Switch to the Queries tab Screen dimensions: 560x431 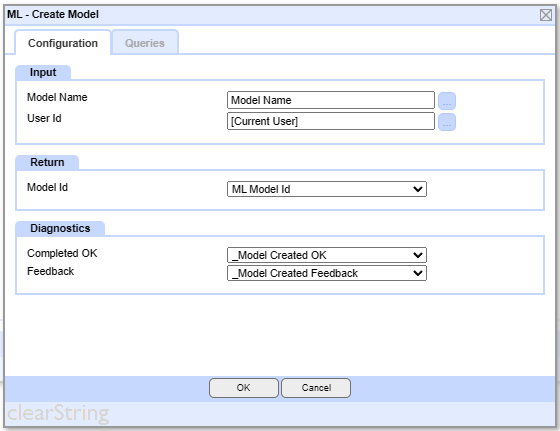pyautogui.click(x=145, y=43)
